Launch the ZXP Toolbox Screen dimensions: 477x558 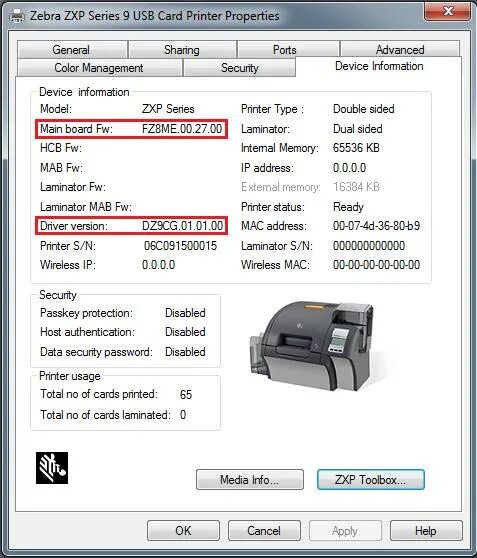[371, 480]
